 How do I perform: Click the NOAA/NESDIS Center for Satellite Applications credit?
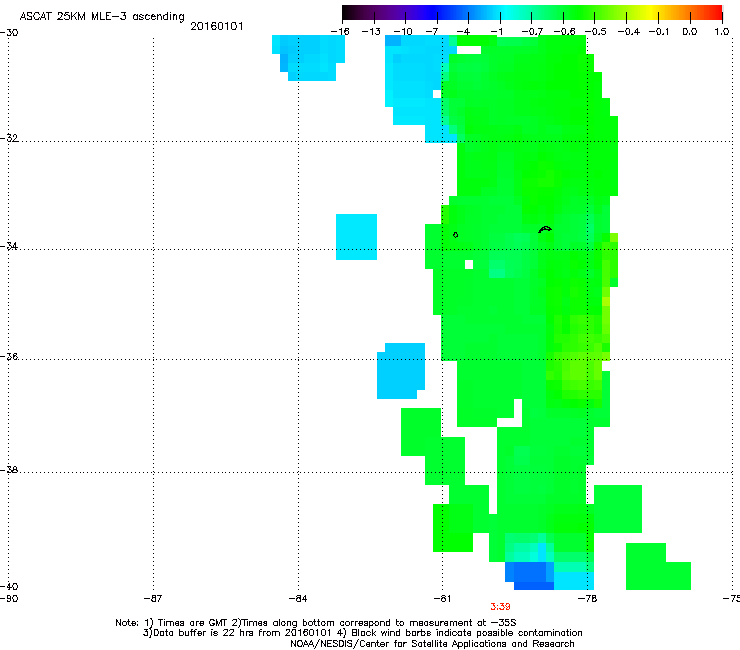(432, 644)
